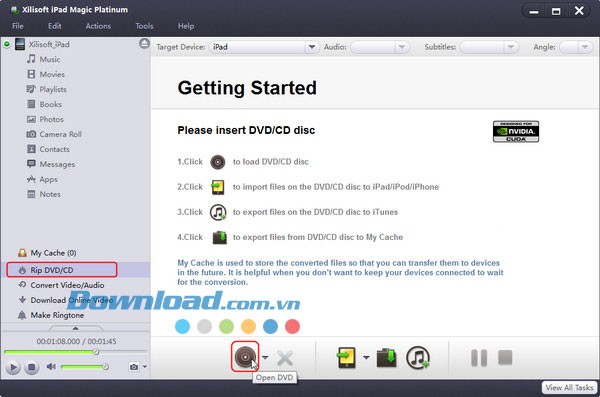
Task: Click the eject icon next to Xilisoft_iPad
Action: tap(144, 44)
